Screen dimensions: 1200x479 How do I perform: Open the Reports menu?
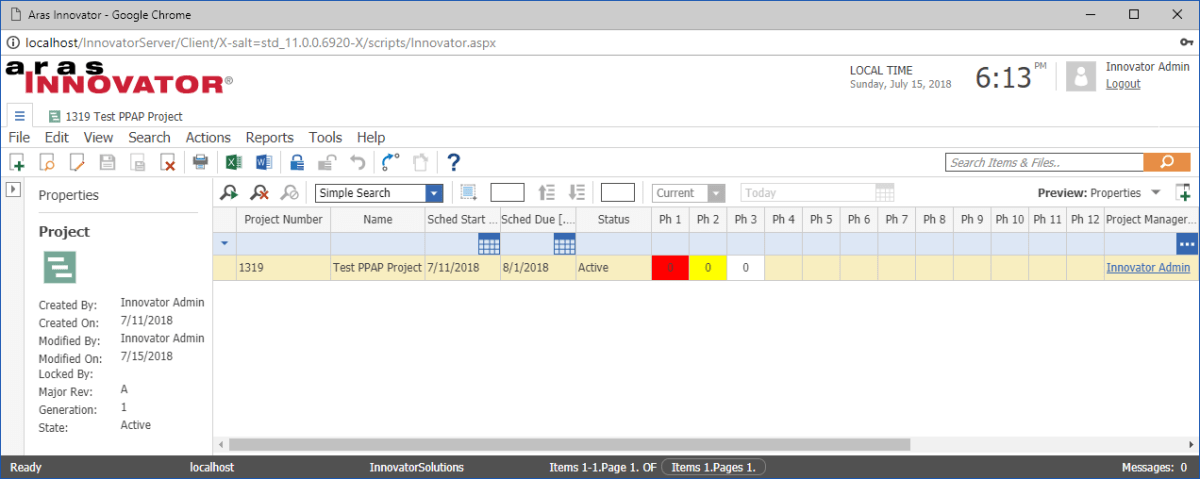click(x=269, y=138)
